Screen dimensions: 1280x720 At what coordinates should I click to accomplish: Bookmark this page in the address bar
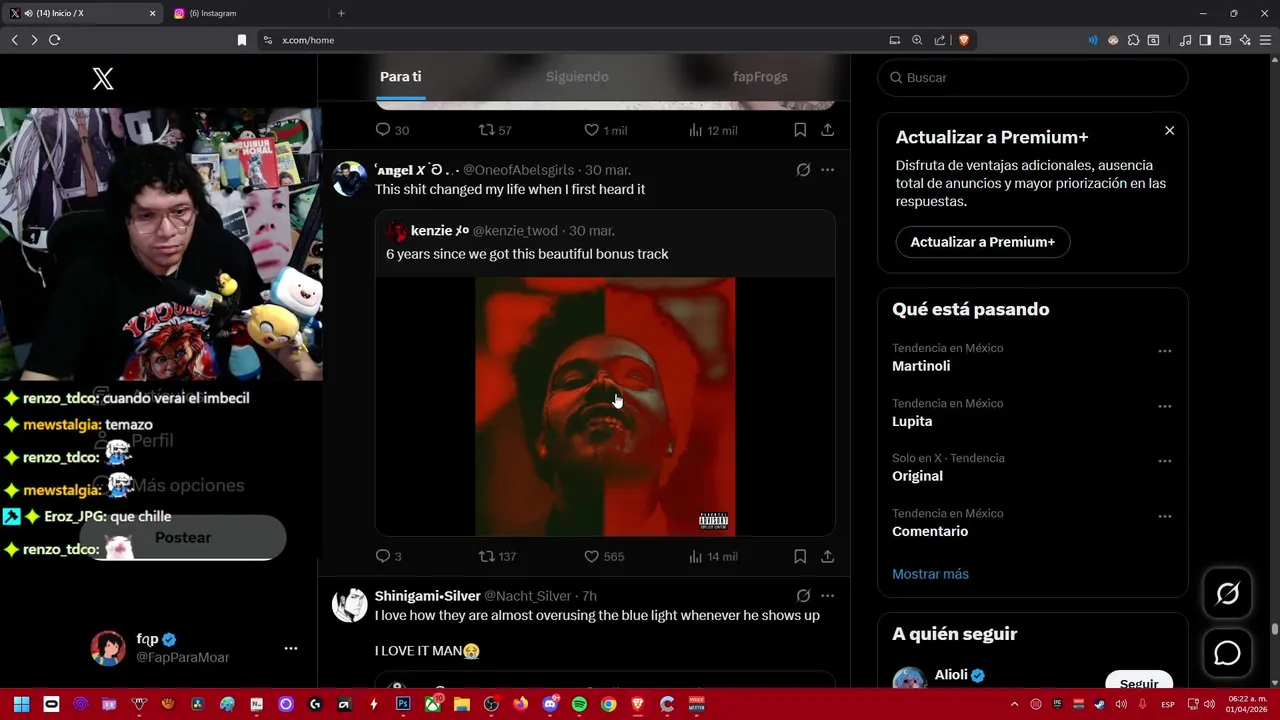[241, 40]
